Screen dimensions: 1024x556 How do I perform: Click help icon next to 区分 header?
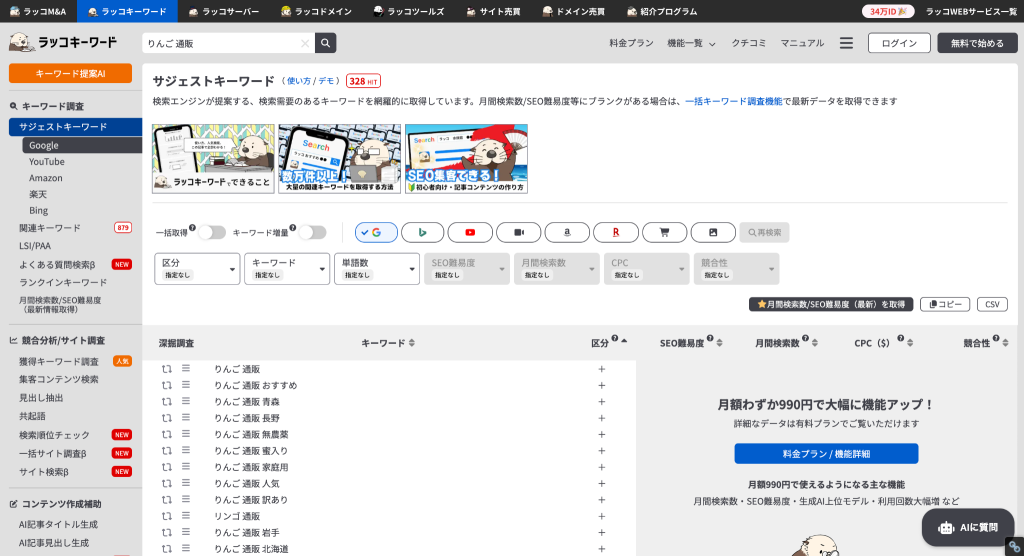[x=615, y=338]
